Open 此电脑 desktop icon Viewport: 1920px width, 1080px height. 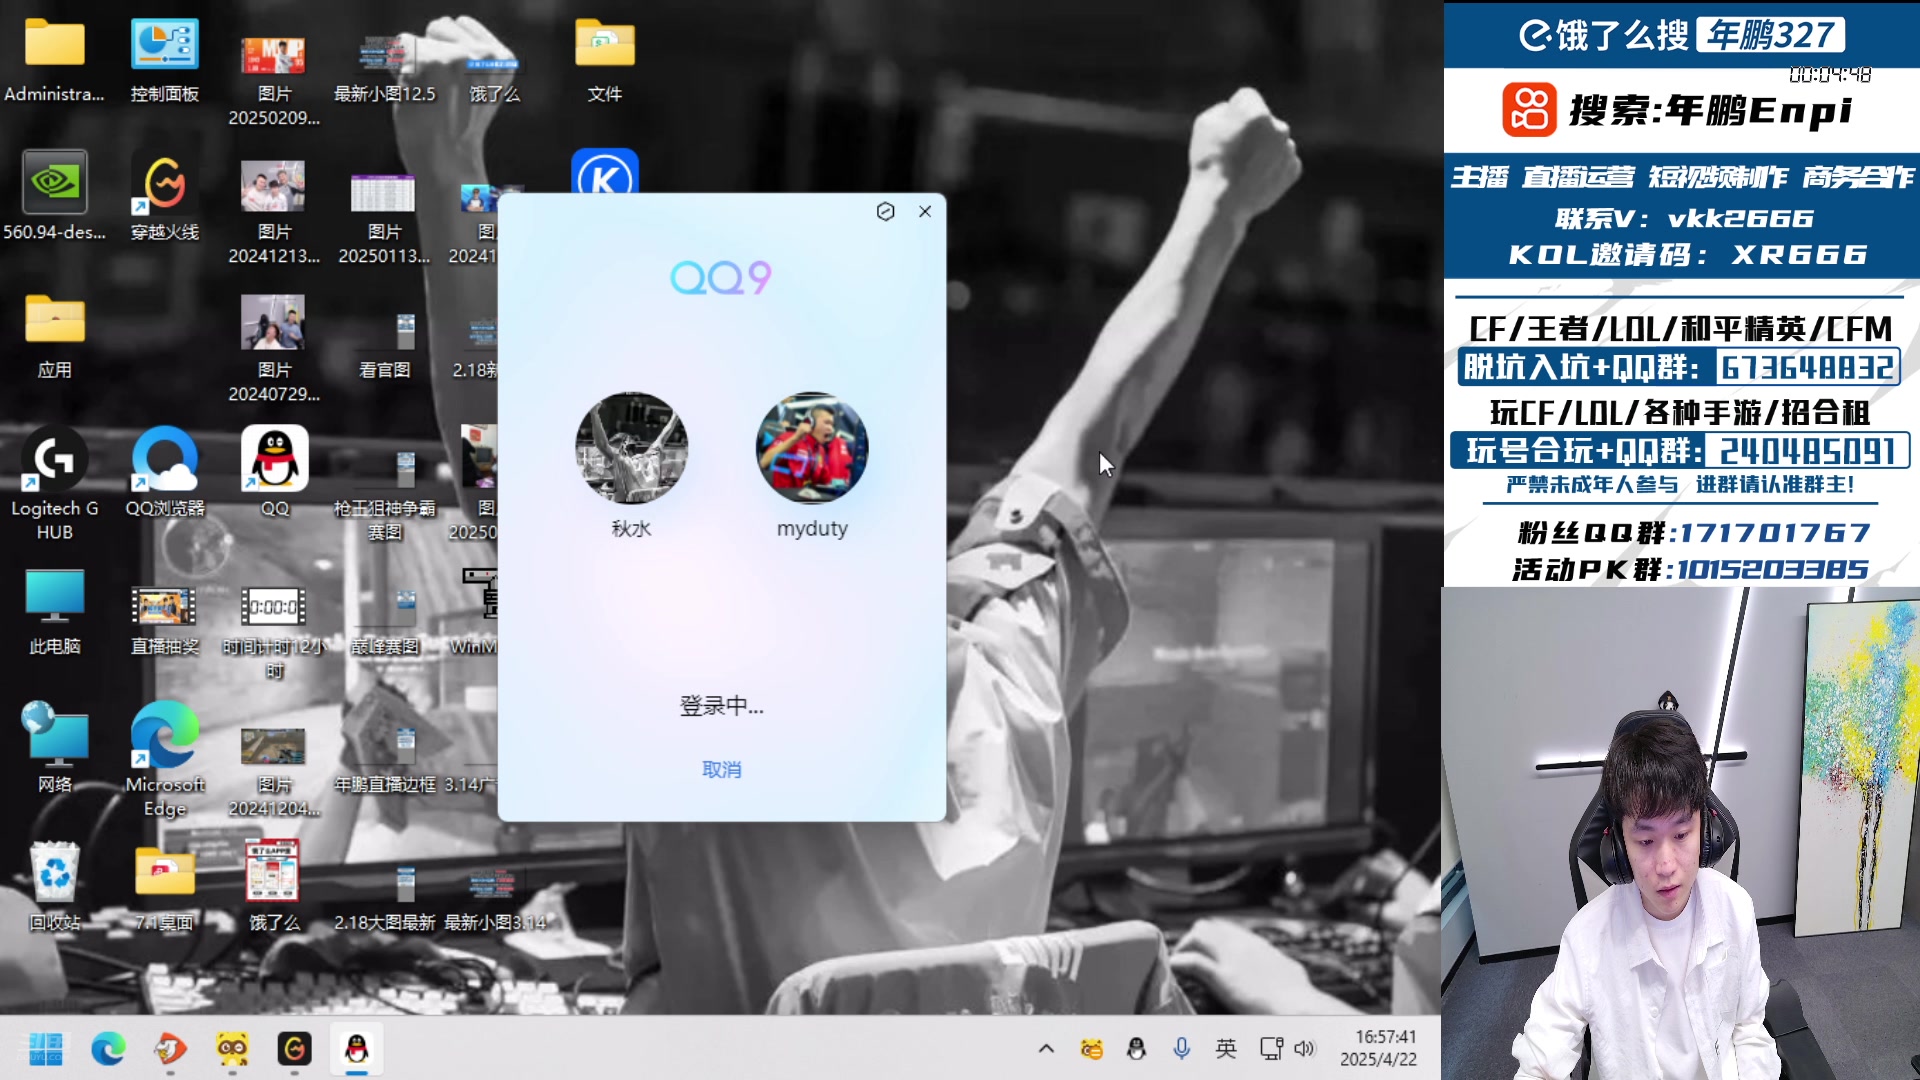point(54,612)
